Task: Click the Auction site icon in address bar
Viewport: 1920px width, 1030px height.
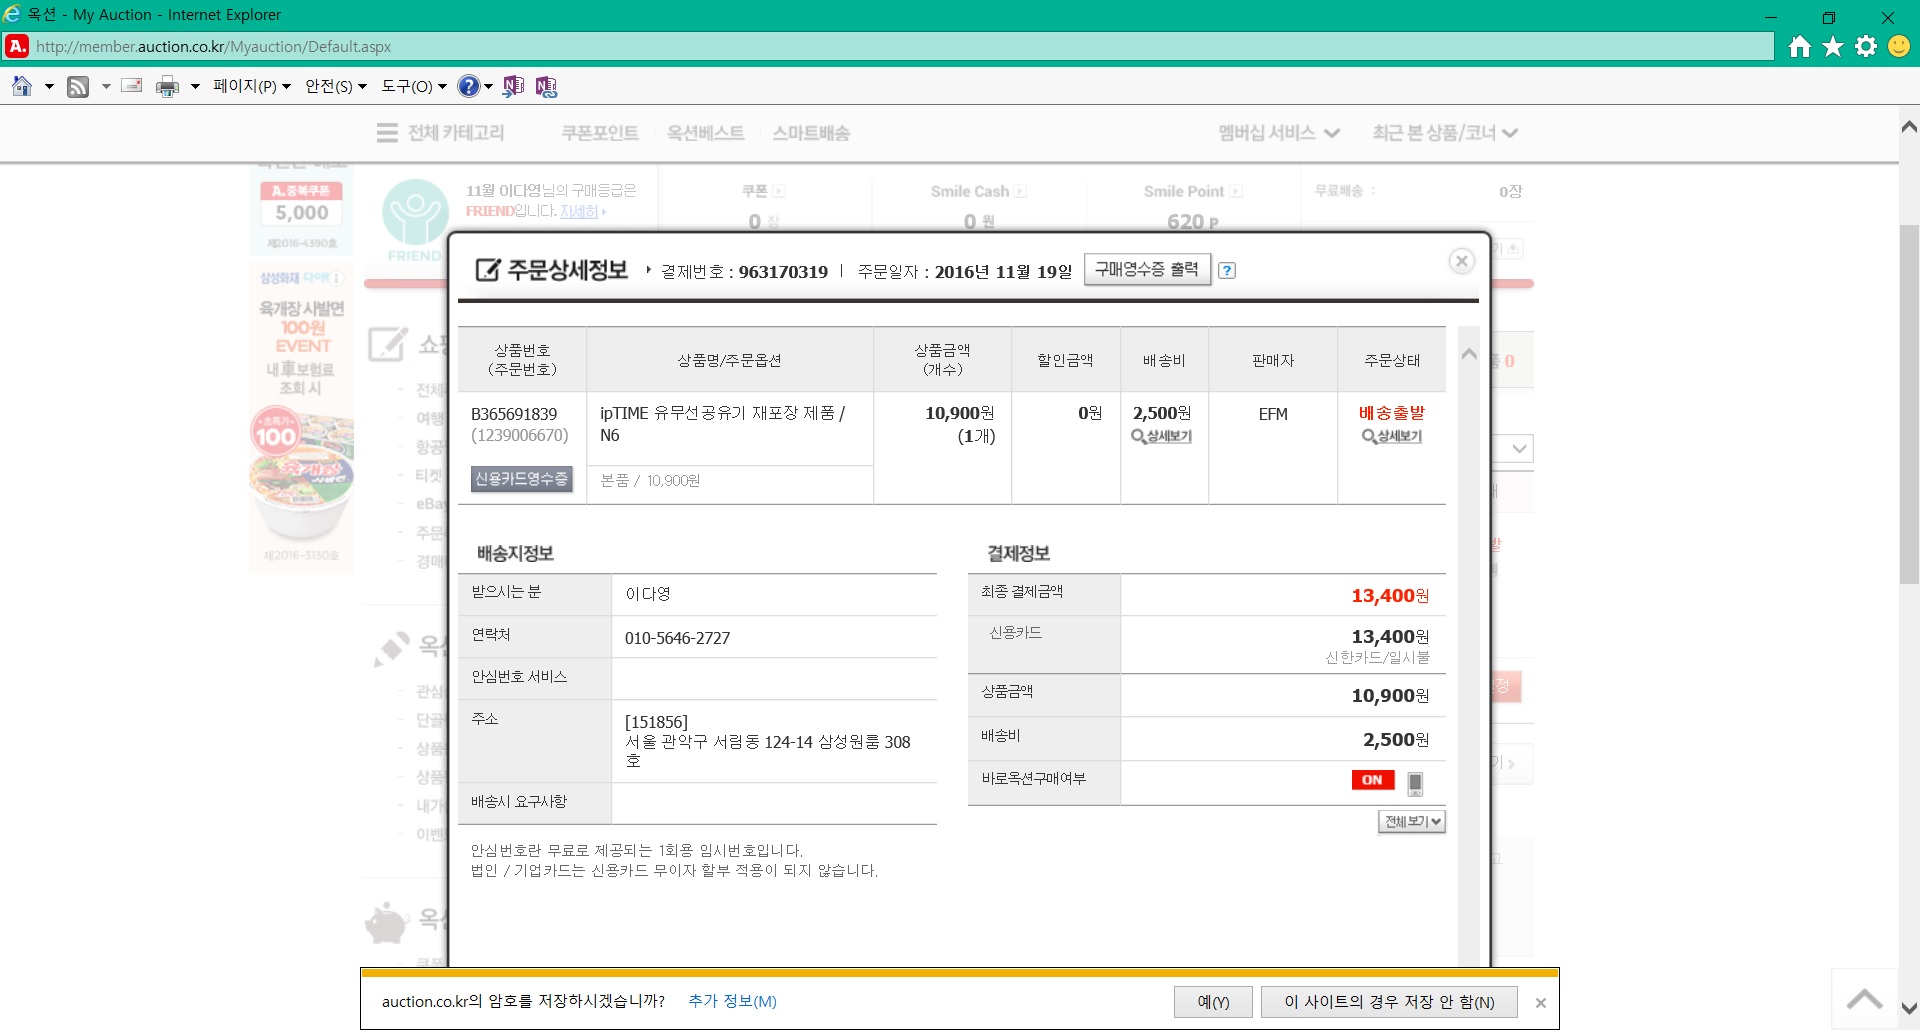Action: 17,46
